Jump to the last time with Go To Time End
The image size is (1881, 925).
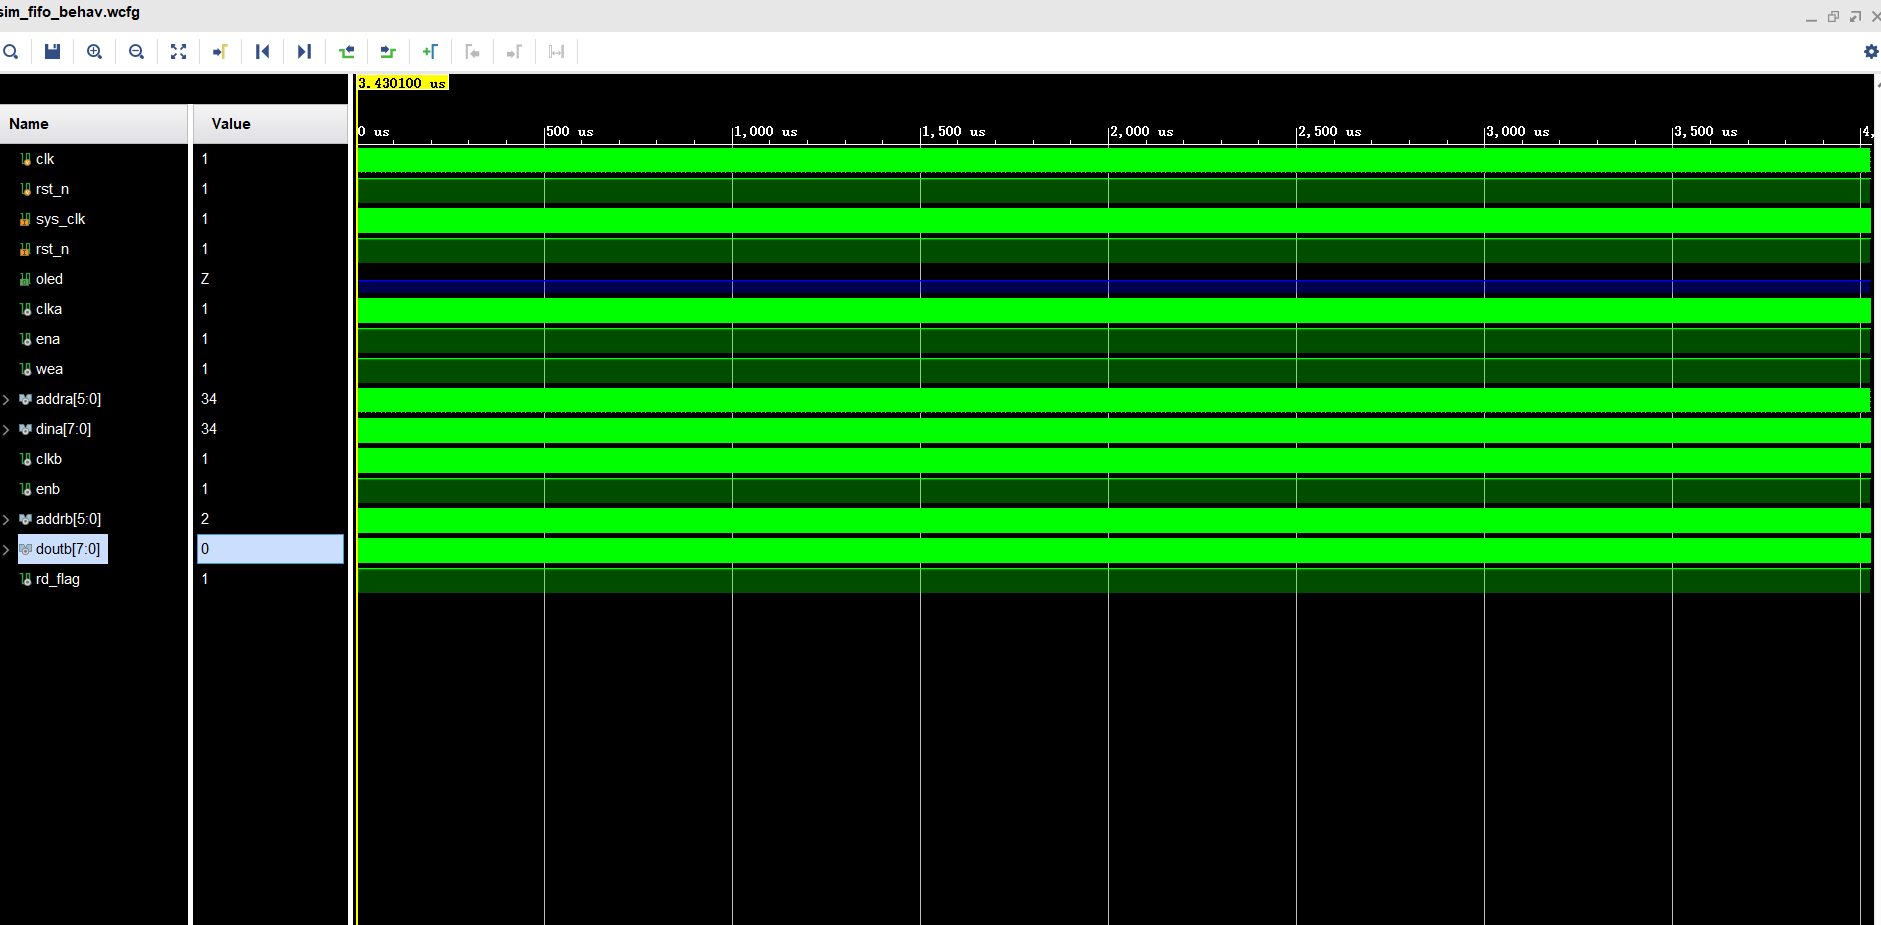pos(304,51)
